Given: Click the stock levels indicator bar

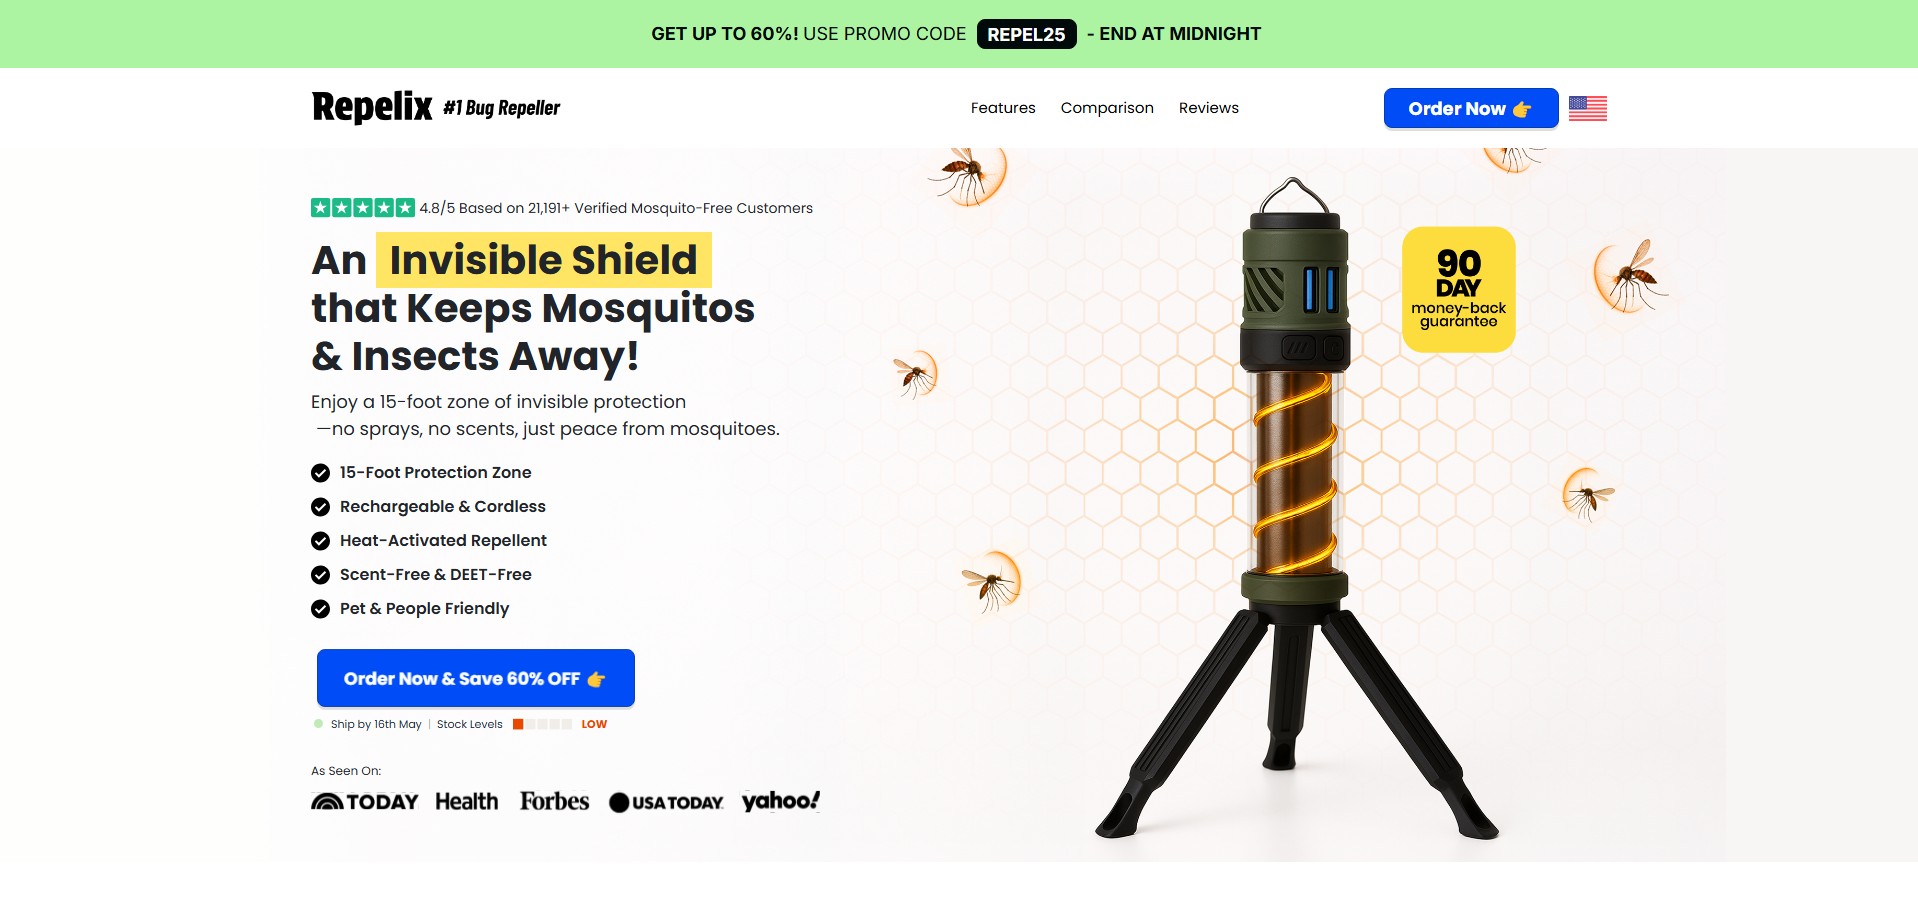Looking at the screenshot, I should [543, 724].
